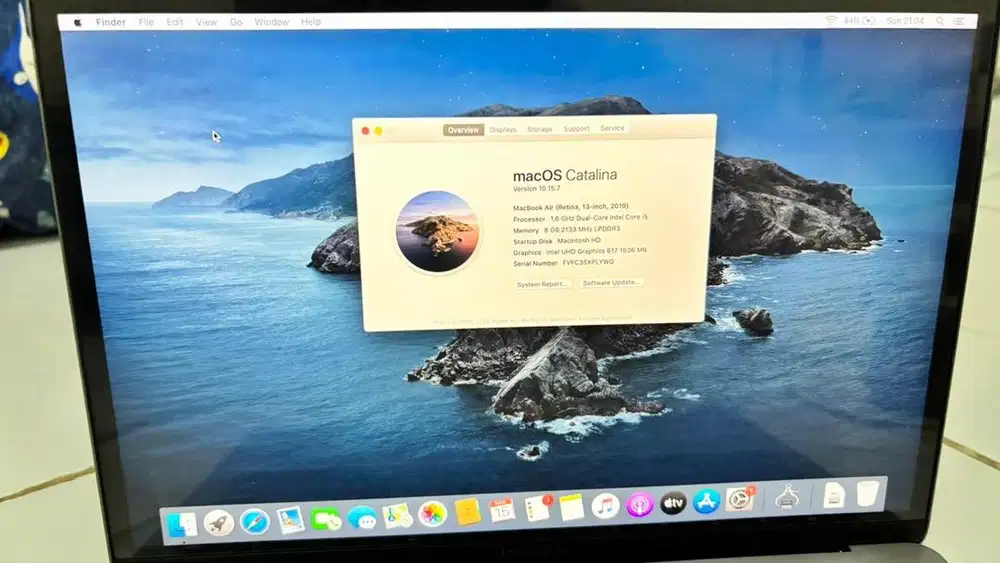Open Notification Center list icon
This screenshot has height=563, width=1000.
click(959, 21)
